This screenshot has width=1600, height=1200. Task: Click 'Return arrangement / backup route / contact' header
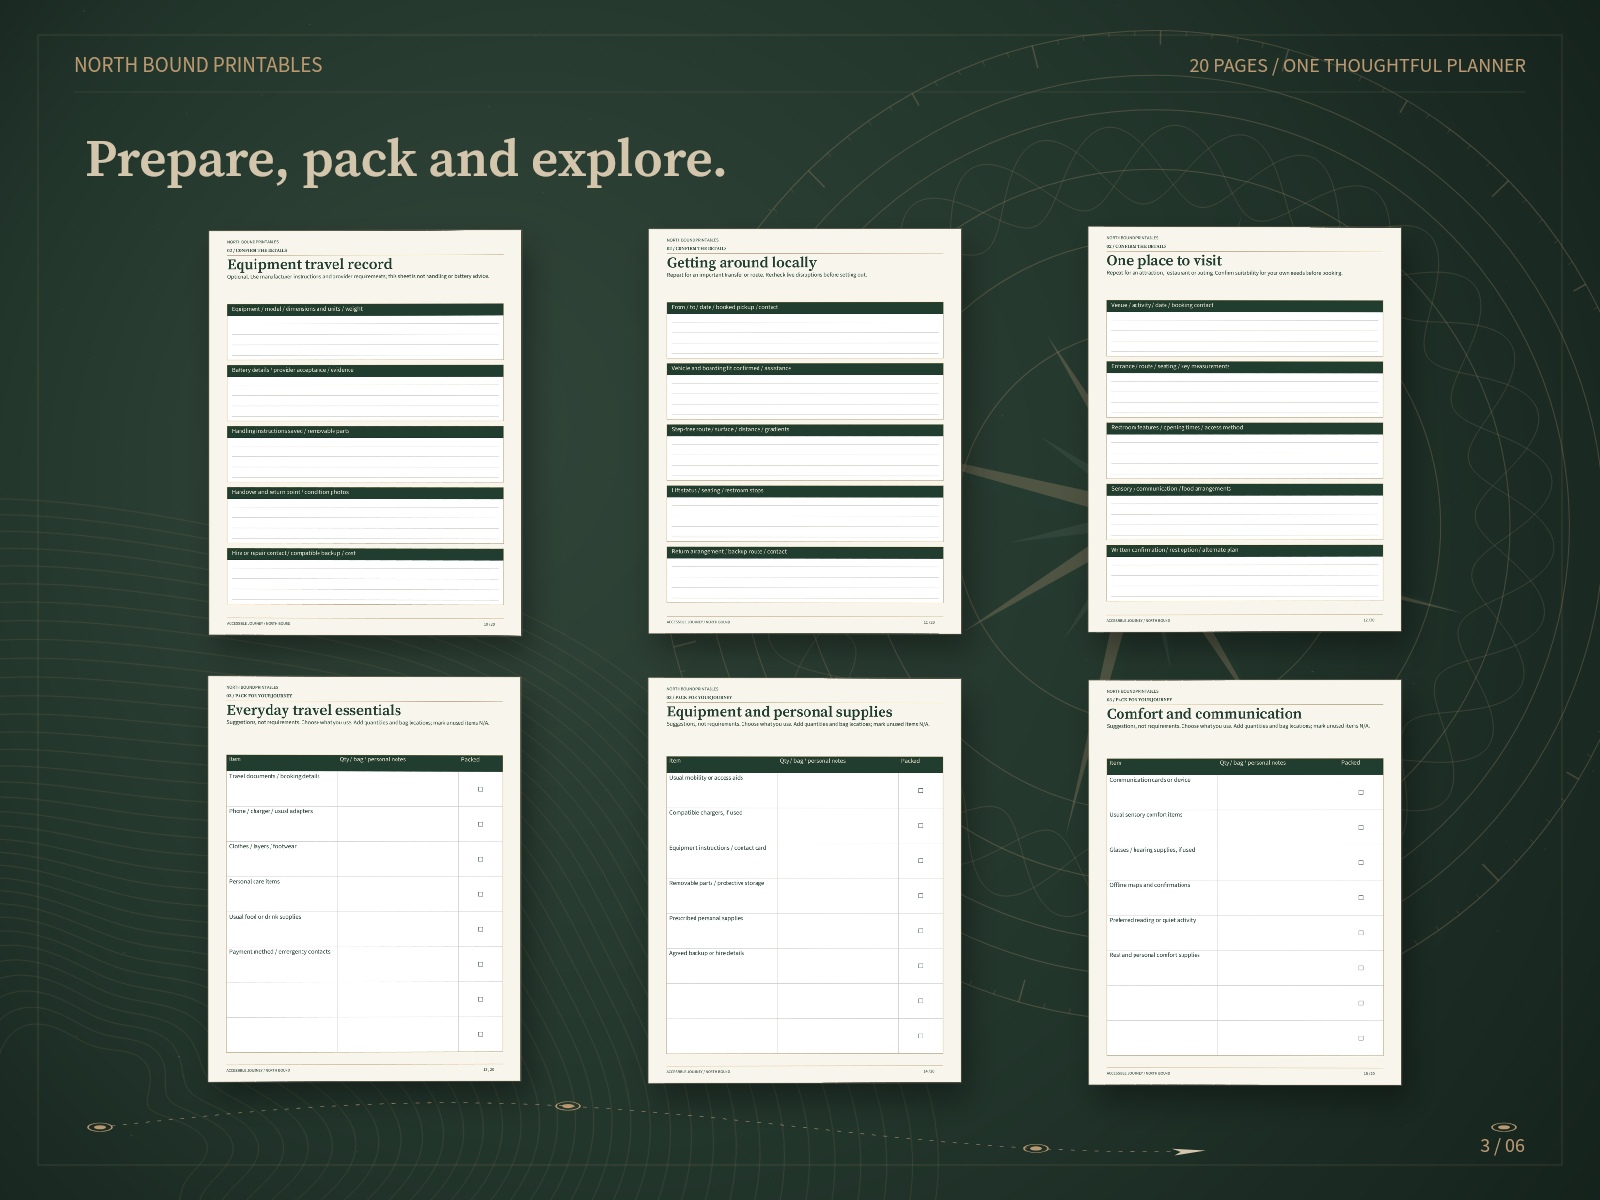click(x=805, y=552)
